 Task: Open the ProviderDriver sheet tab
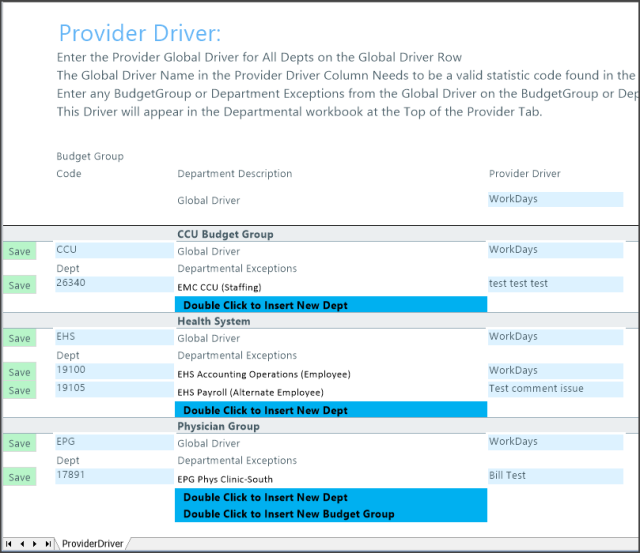point(91,544)
